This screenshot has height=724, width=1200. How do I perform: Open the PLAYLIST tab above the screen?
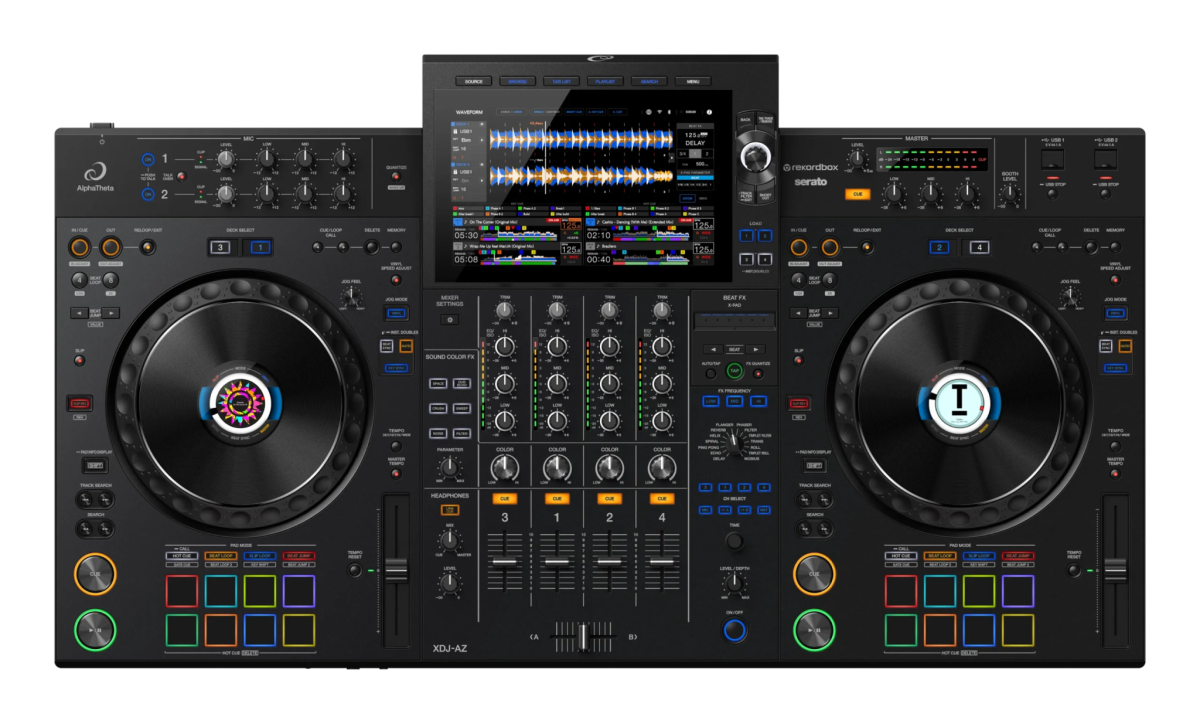(605, 81)
